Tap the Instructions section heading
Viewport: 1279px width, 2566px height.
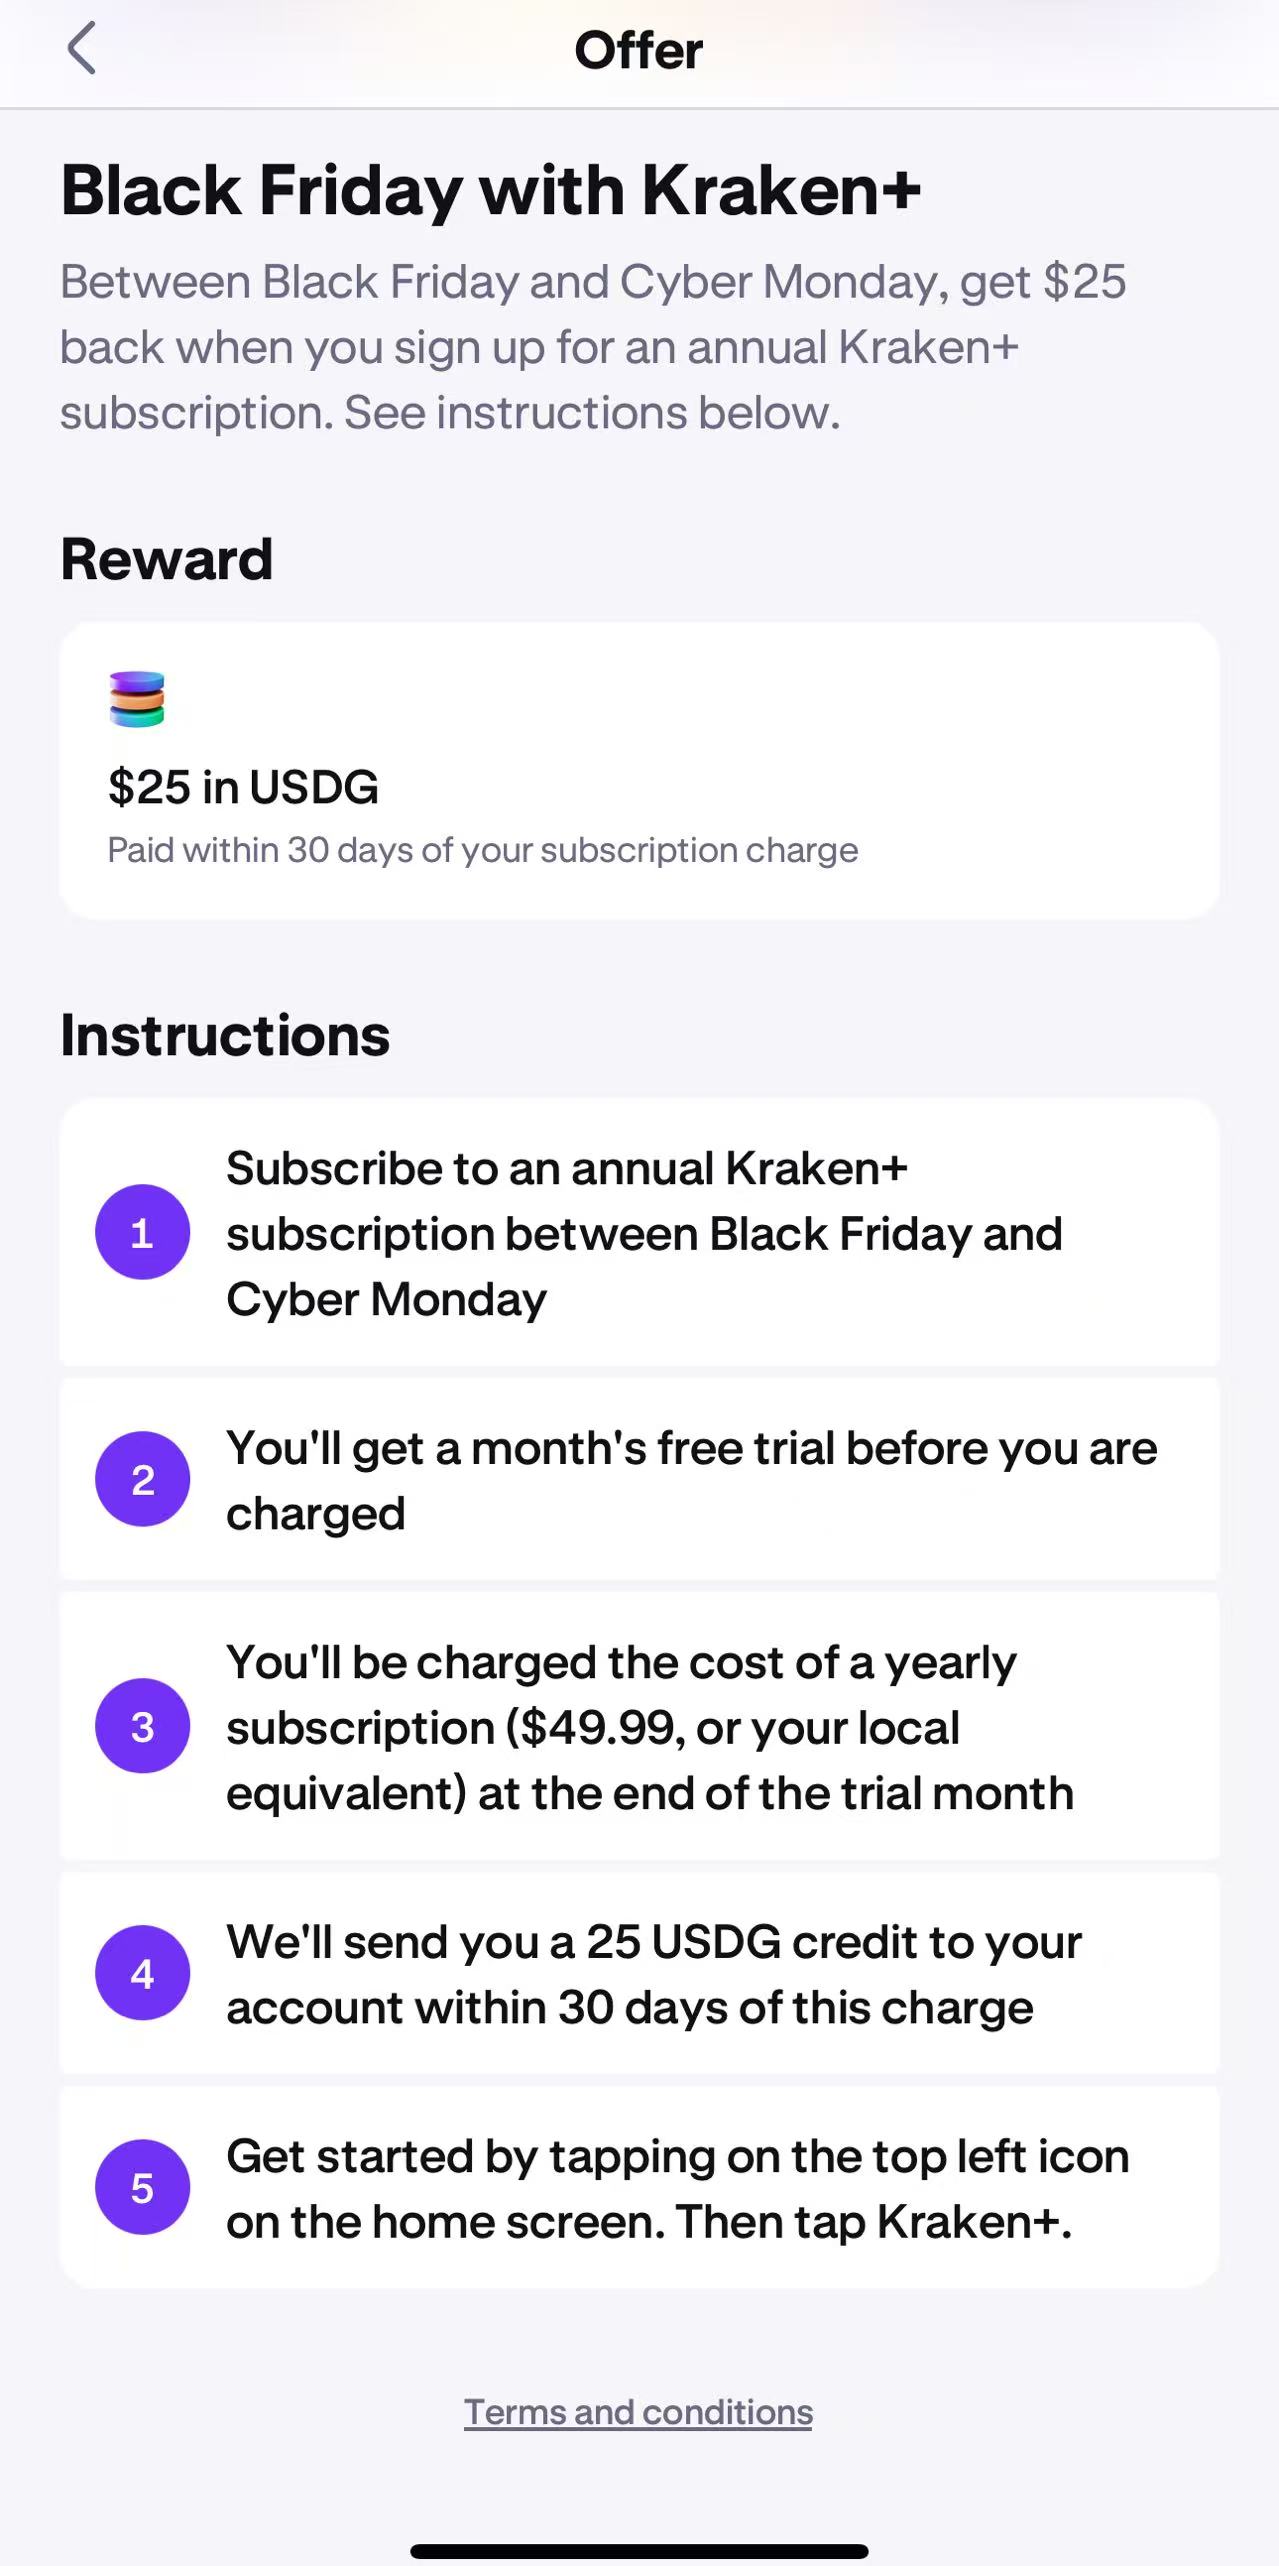225,1035
